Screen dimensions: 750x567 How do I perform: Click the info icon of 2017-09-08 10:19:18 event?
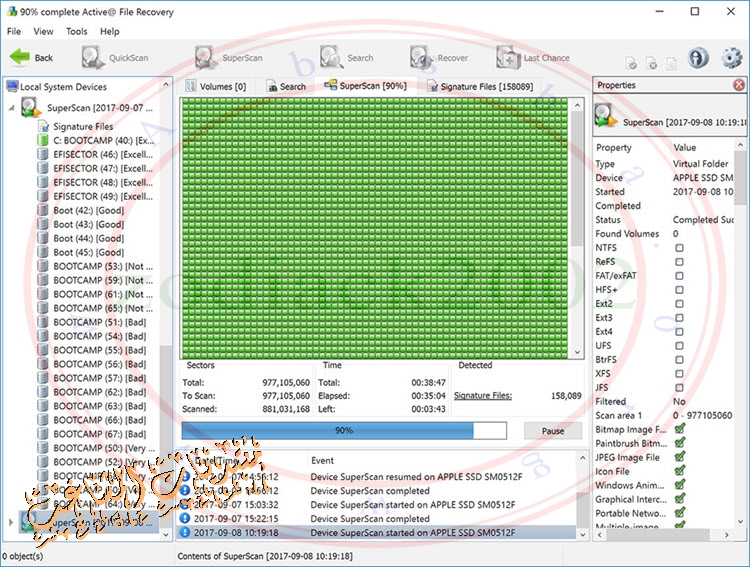tap(185, 532)
